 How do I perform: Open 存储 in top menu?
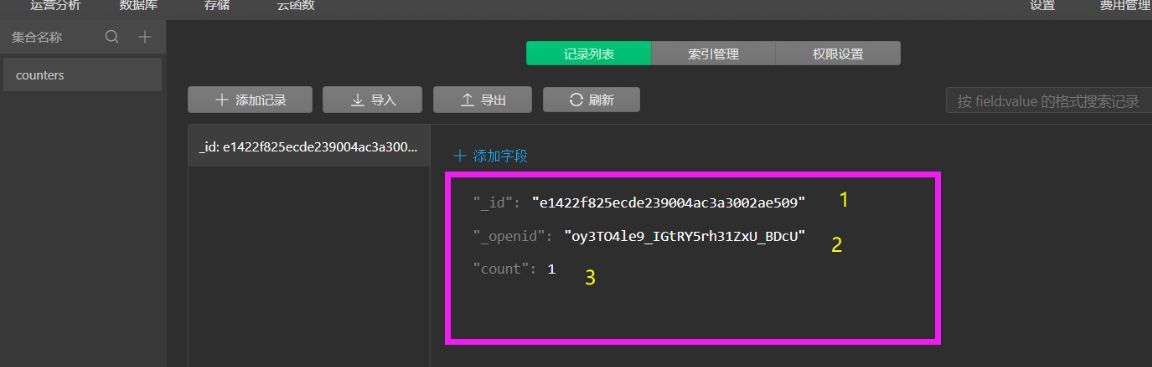217,6
